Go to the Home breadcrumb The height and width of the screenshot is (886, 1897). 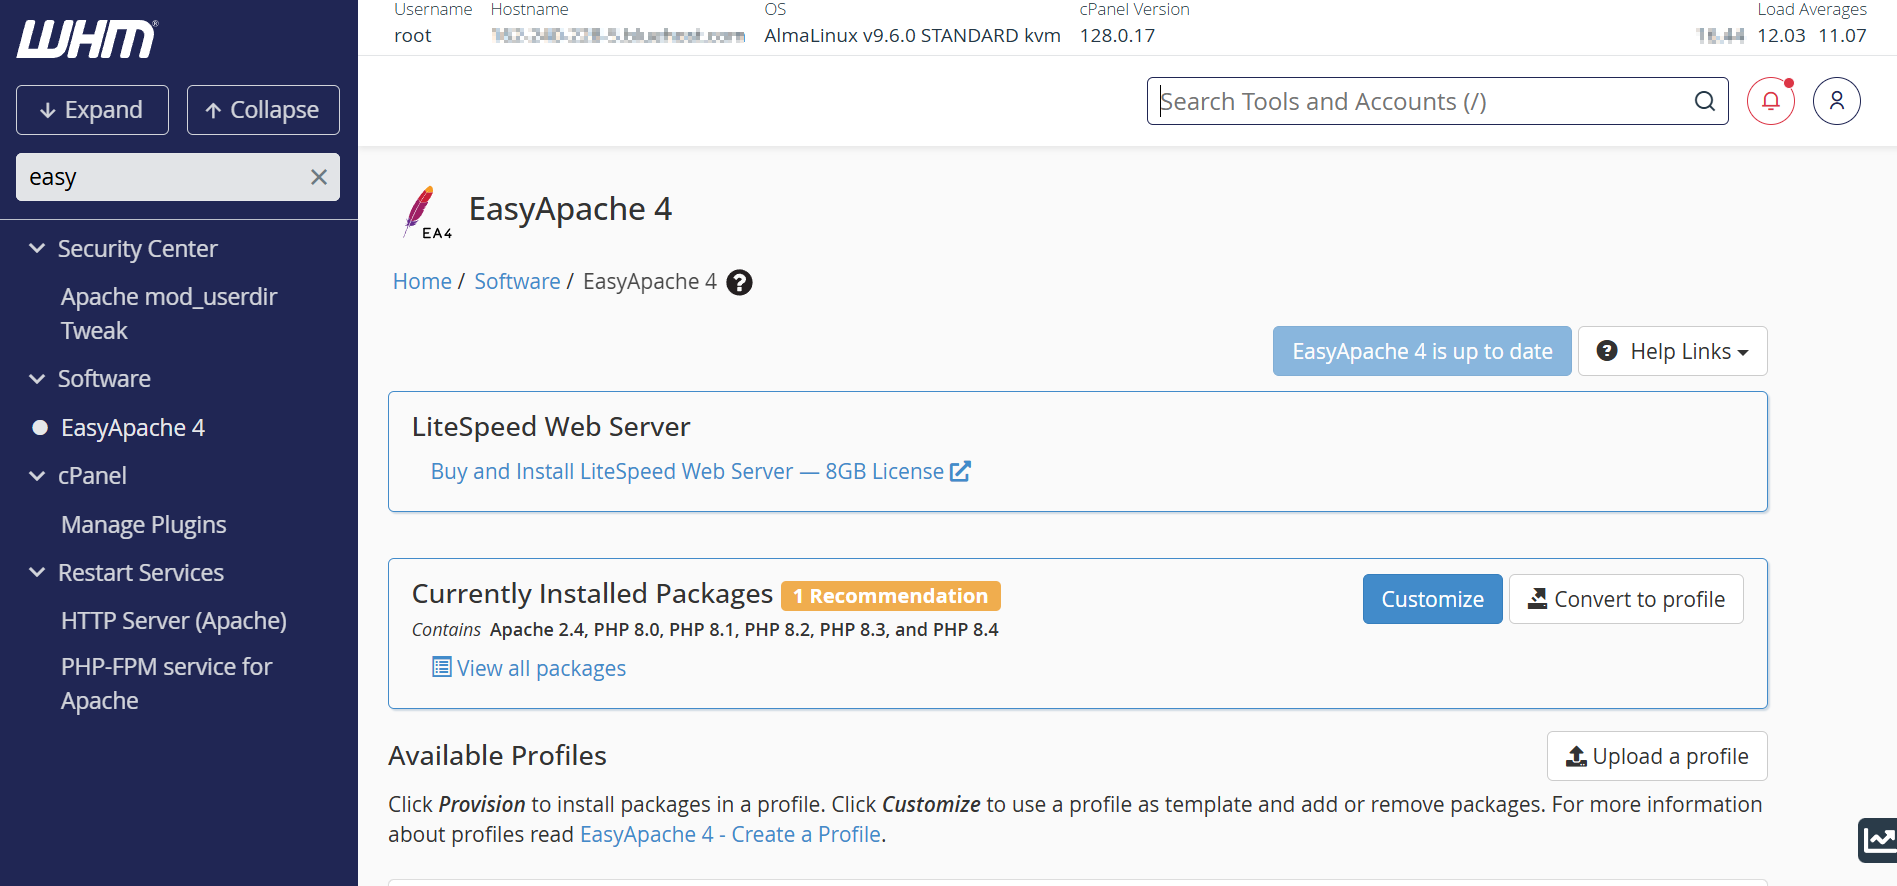click(422, 282)
